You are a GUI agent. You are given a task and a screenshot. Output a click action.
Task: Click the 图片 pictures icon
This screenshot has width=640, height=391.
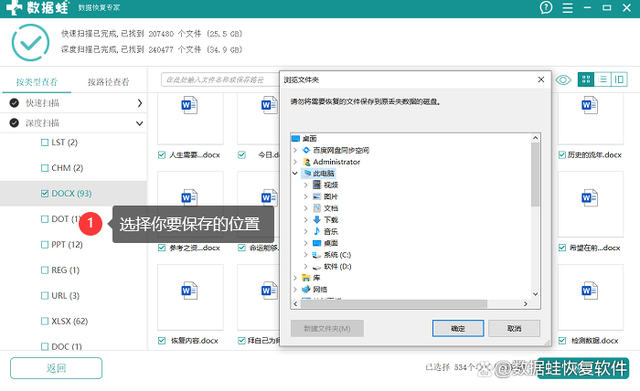[317, 196]
